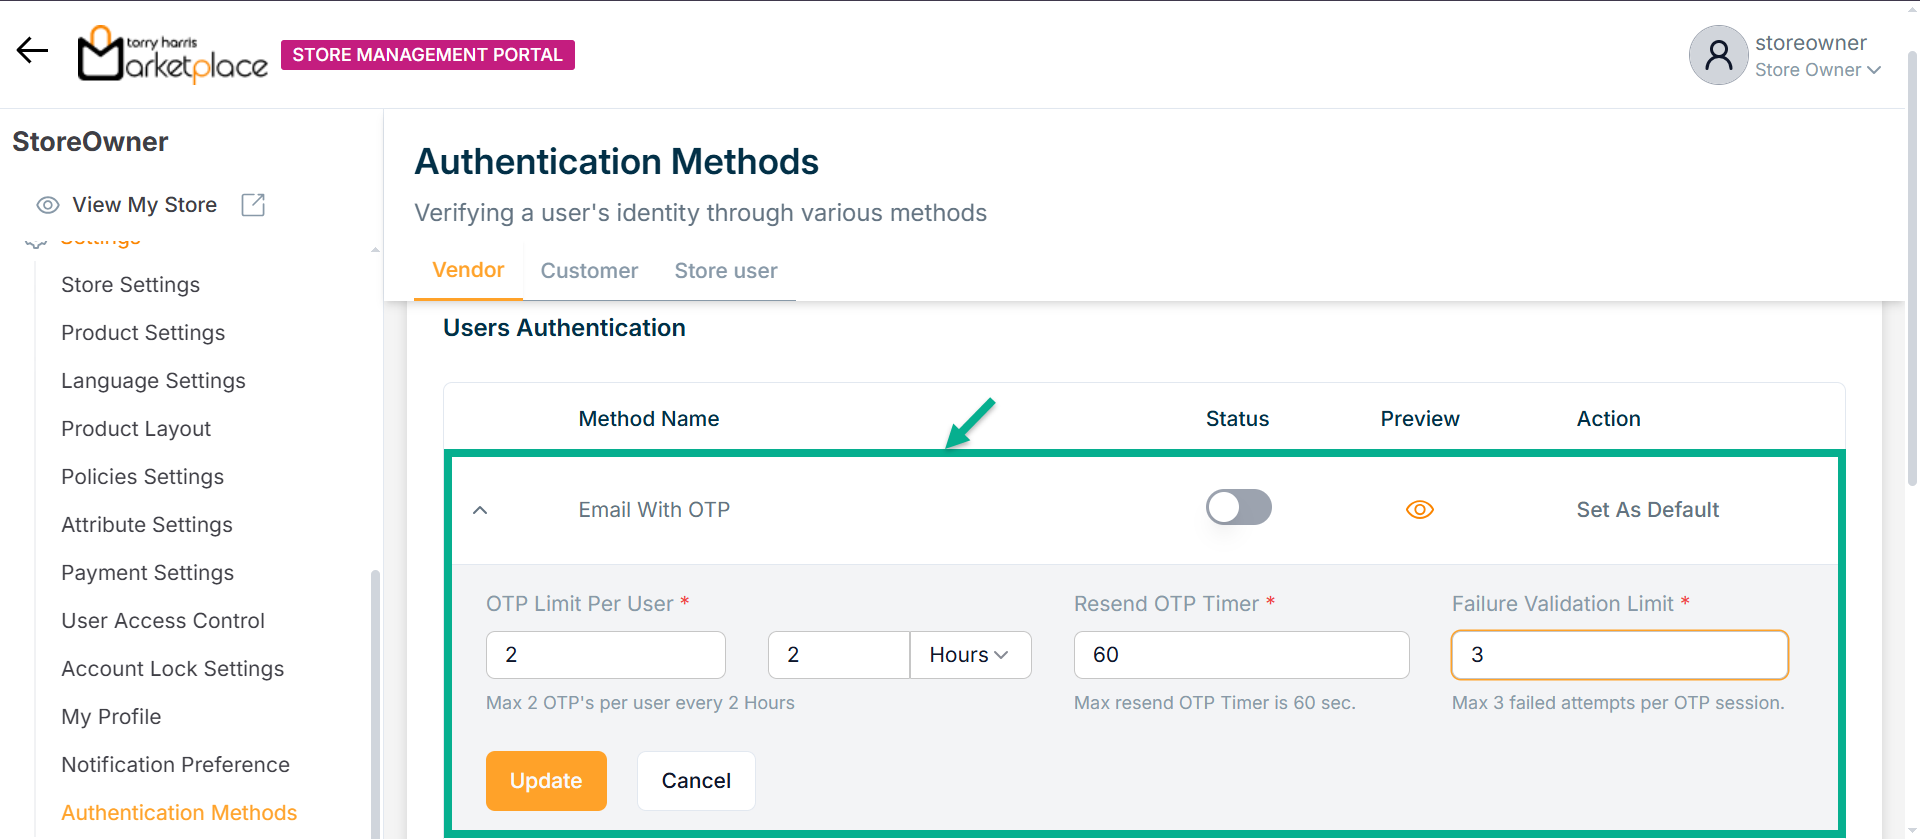
Task: Collapse the Email With OTP row
Action: point(480,510)
